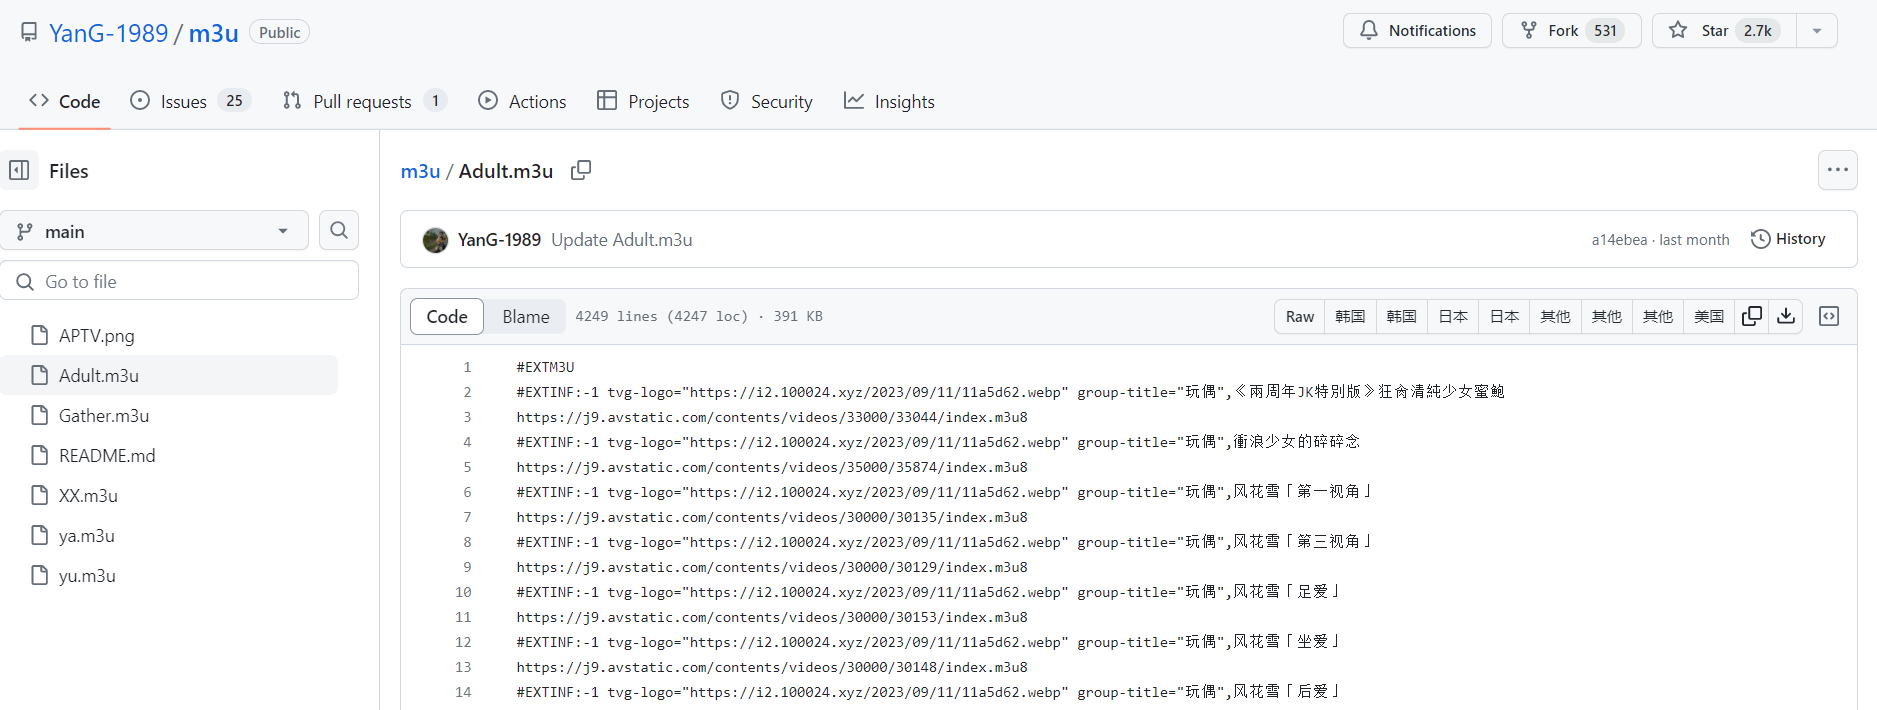The image size is (1877, 710).
Task: Open the file History
Action: click(1788, 239)
